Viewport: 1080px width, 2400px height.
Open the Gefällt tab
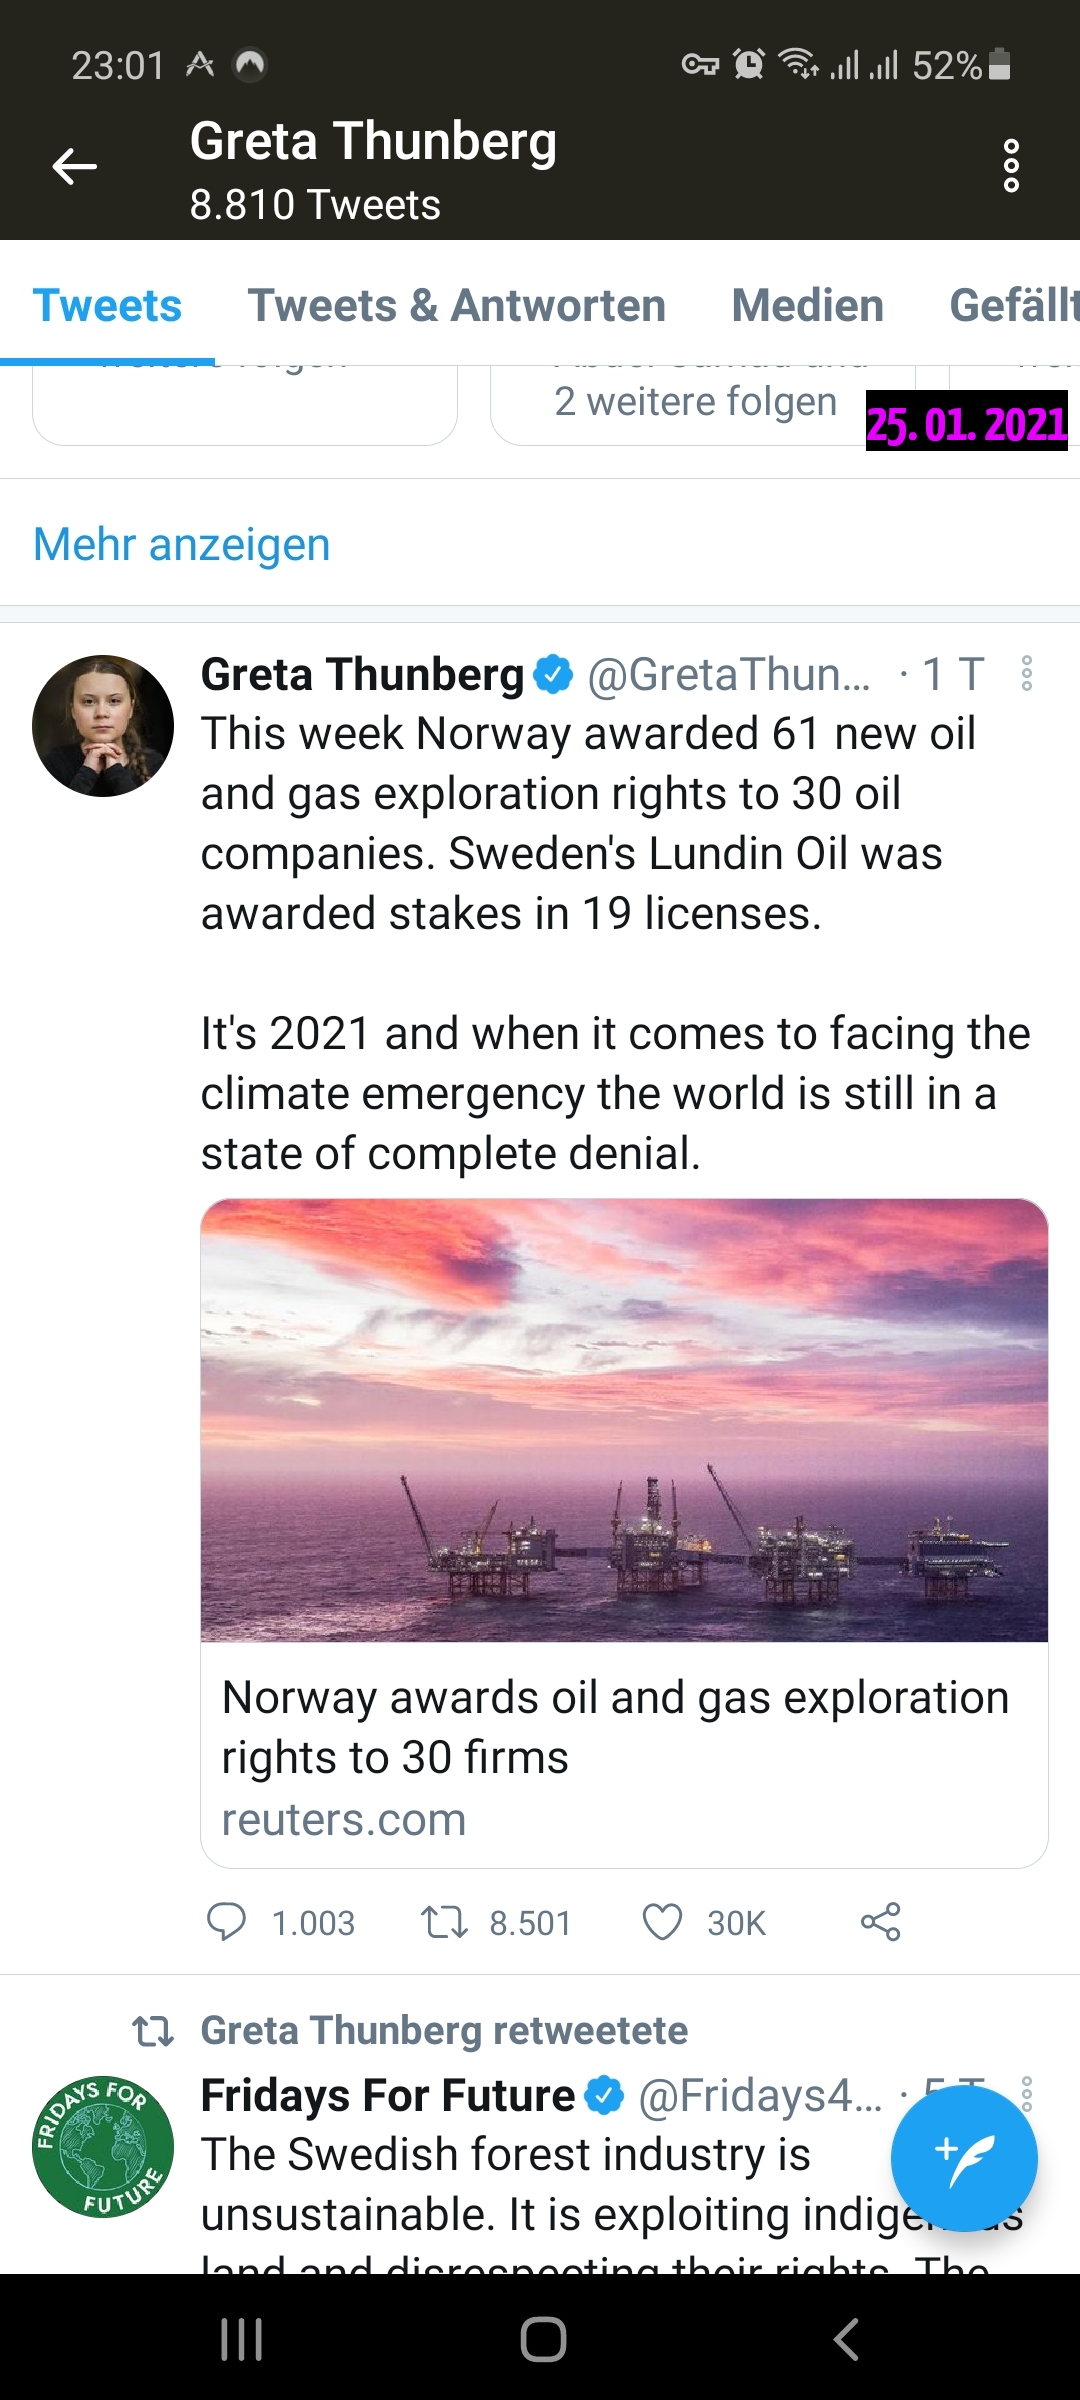tap(1012, 306)
